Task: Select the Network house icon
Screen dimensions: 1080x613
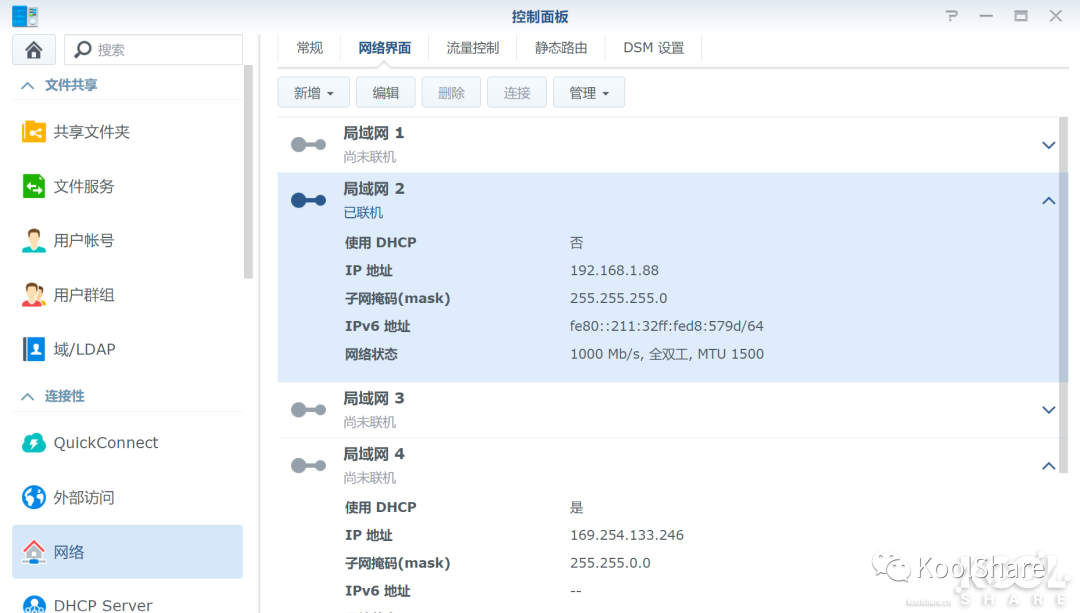Action: (x=34, y=552)
